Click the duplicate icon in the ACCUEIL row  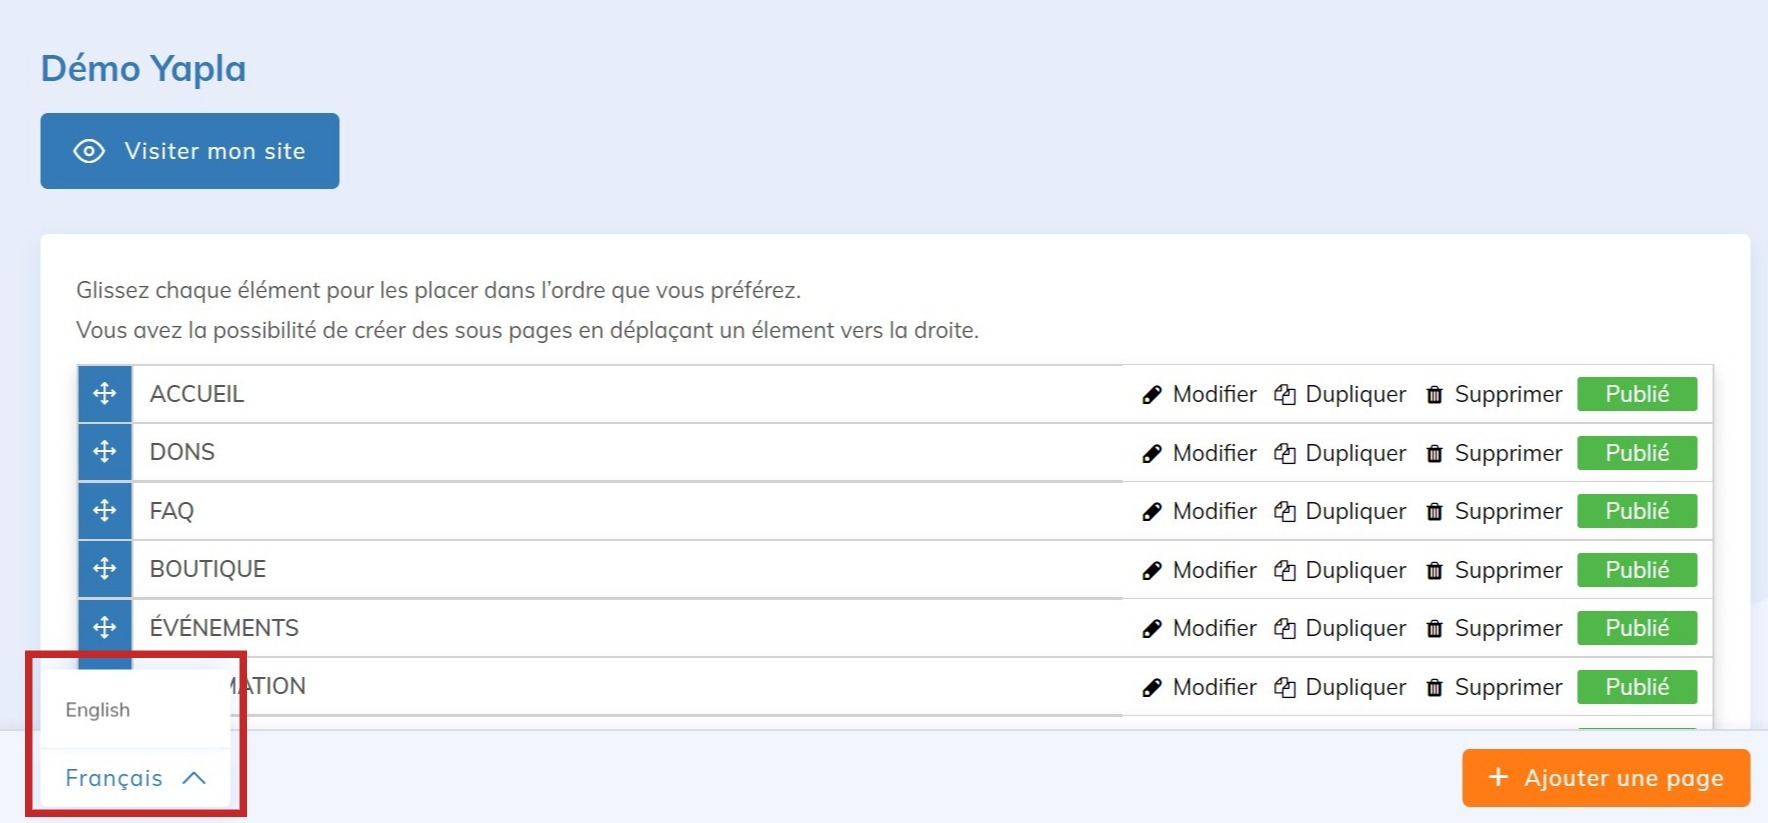(x=1285, y=395)
